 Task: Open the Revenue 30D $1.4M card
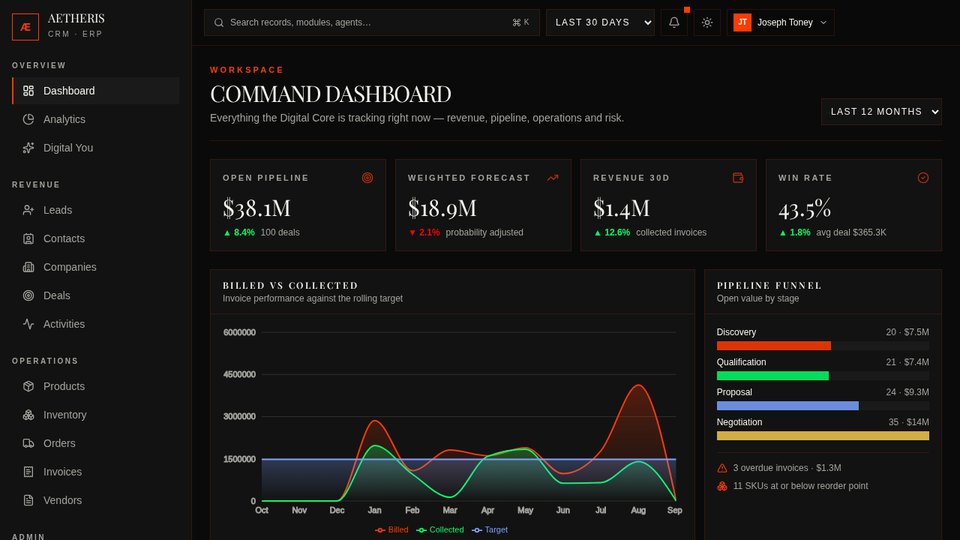tap(669, 205)
